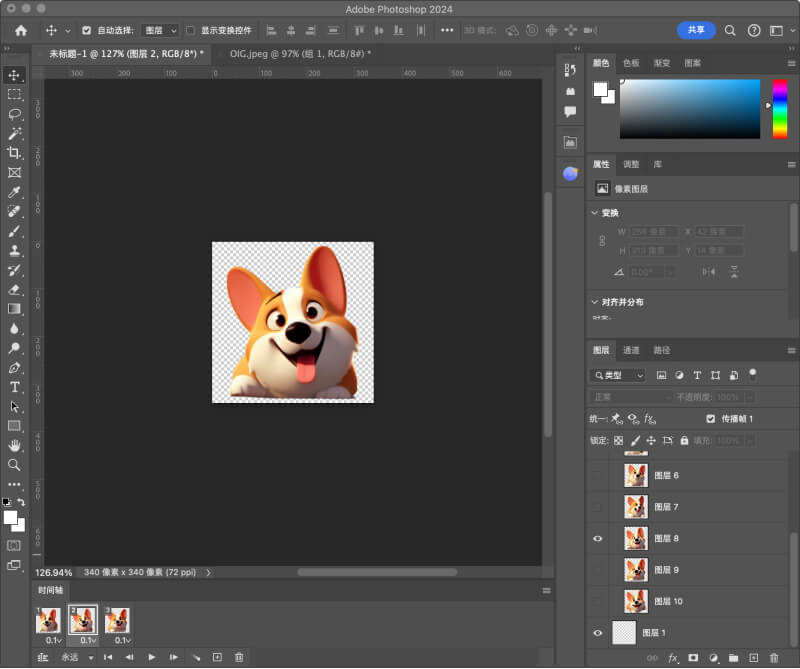
Task: Duplicate the selected frame in timeline
Action: point(217,657)
